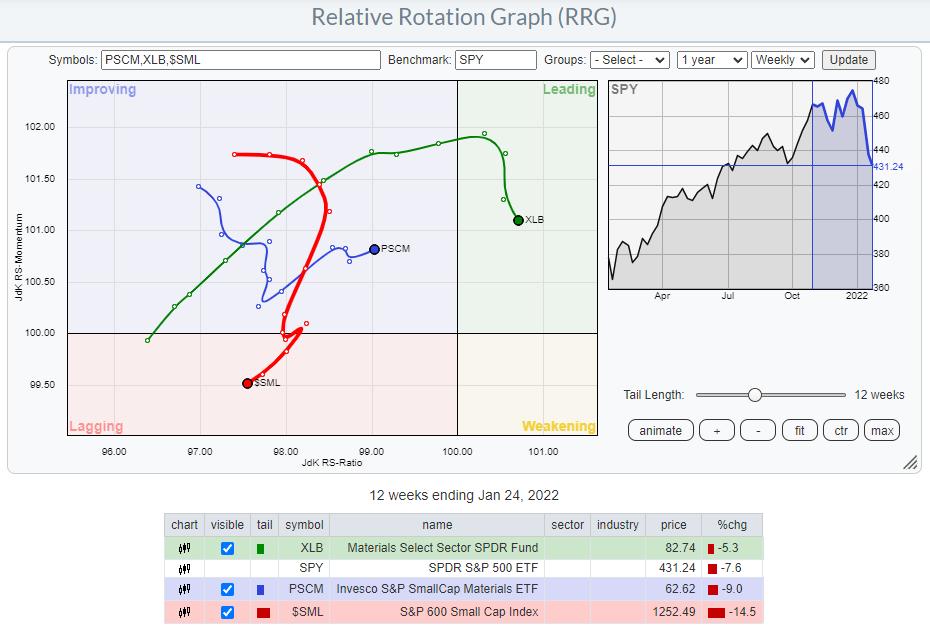Screen dimensions: 930x631
Task: Open the candlestick chart icon for PSCM
Action: [184, 591]
